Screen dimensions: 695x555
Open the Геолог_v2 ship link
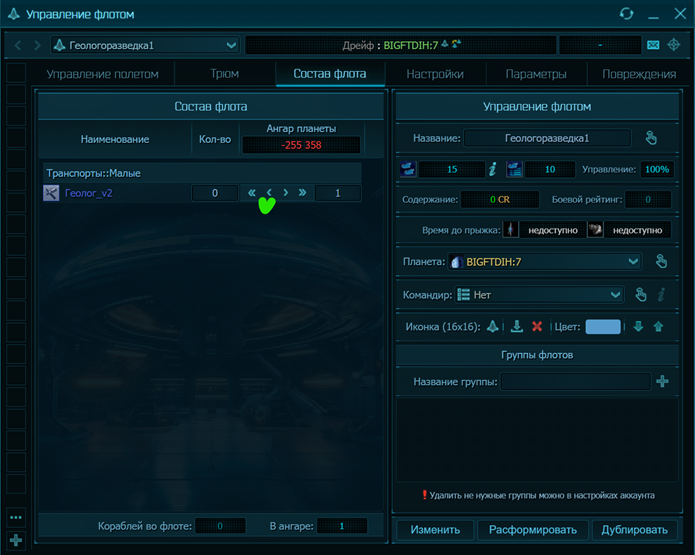coord(89,193)
